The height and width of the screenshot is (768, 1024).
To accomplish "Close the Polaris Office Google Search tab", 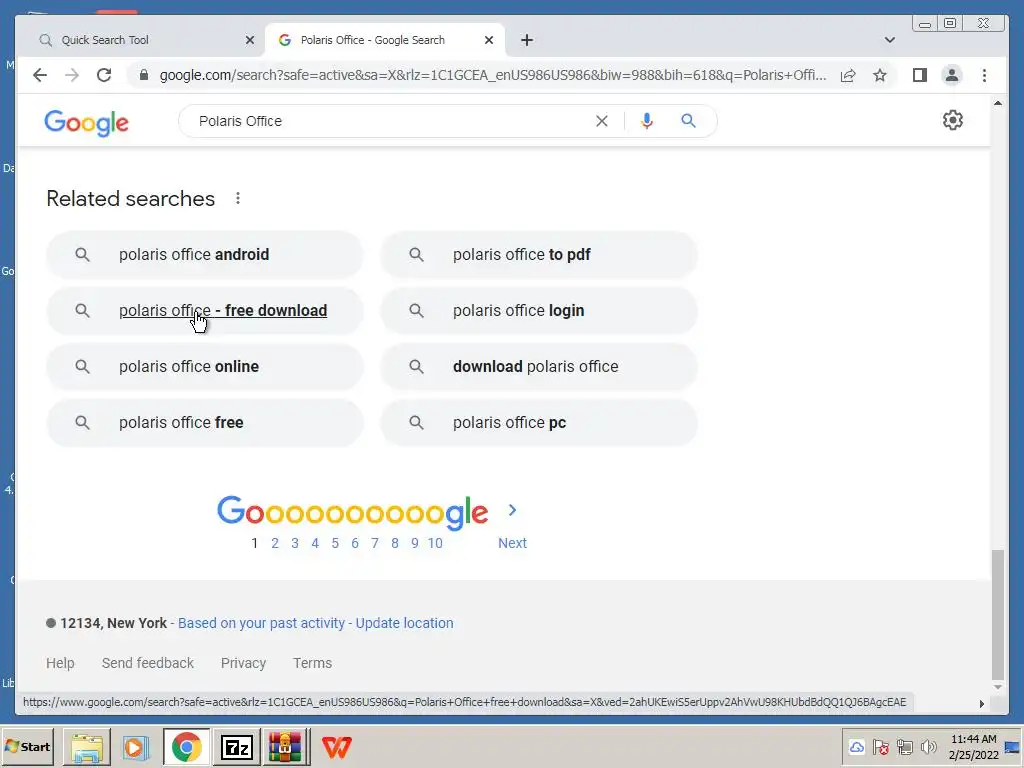I will tap(488, 40).
